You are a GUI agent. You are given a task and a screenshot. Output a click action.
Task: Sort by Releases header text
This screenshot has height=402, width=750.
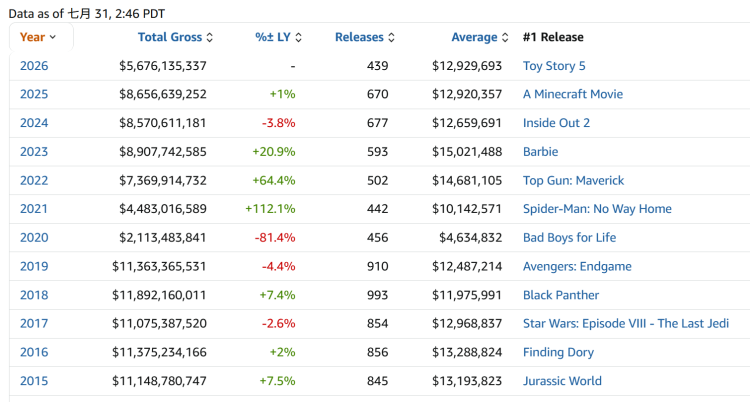(x=359, y=37)
